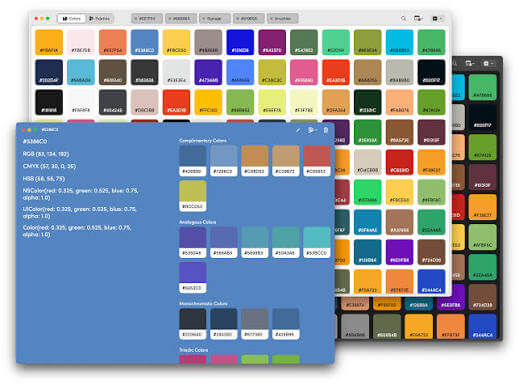Image resolution: width=519 pixels, height=385 pixels.
Task: Select the olive swatch in dark window's bottom row
Action: (387, 327)
